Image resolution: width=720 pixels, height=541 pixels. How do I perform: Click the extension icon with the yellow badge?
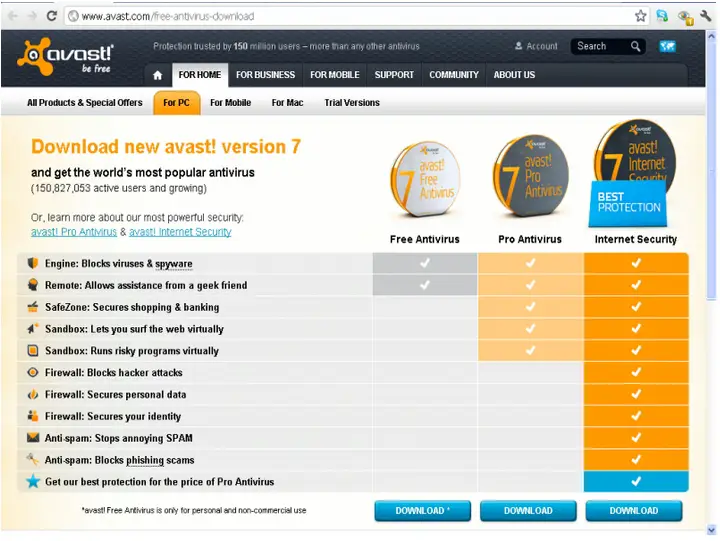685,17
